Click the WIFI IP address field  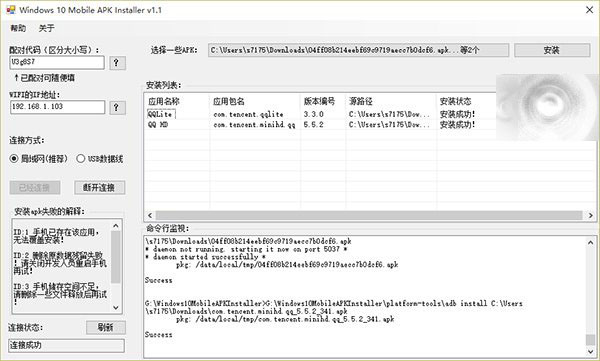pyautogui.click(x=57, y=107)
